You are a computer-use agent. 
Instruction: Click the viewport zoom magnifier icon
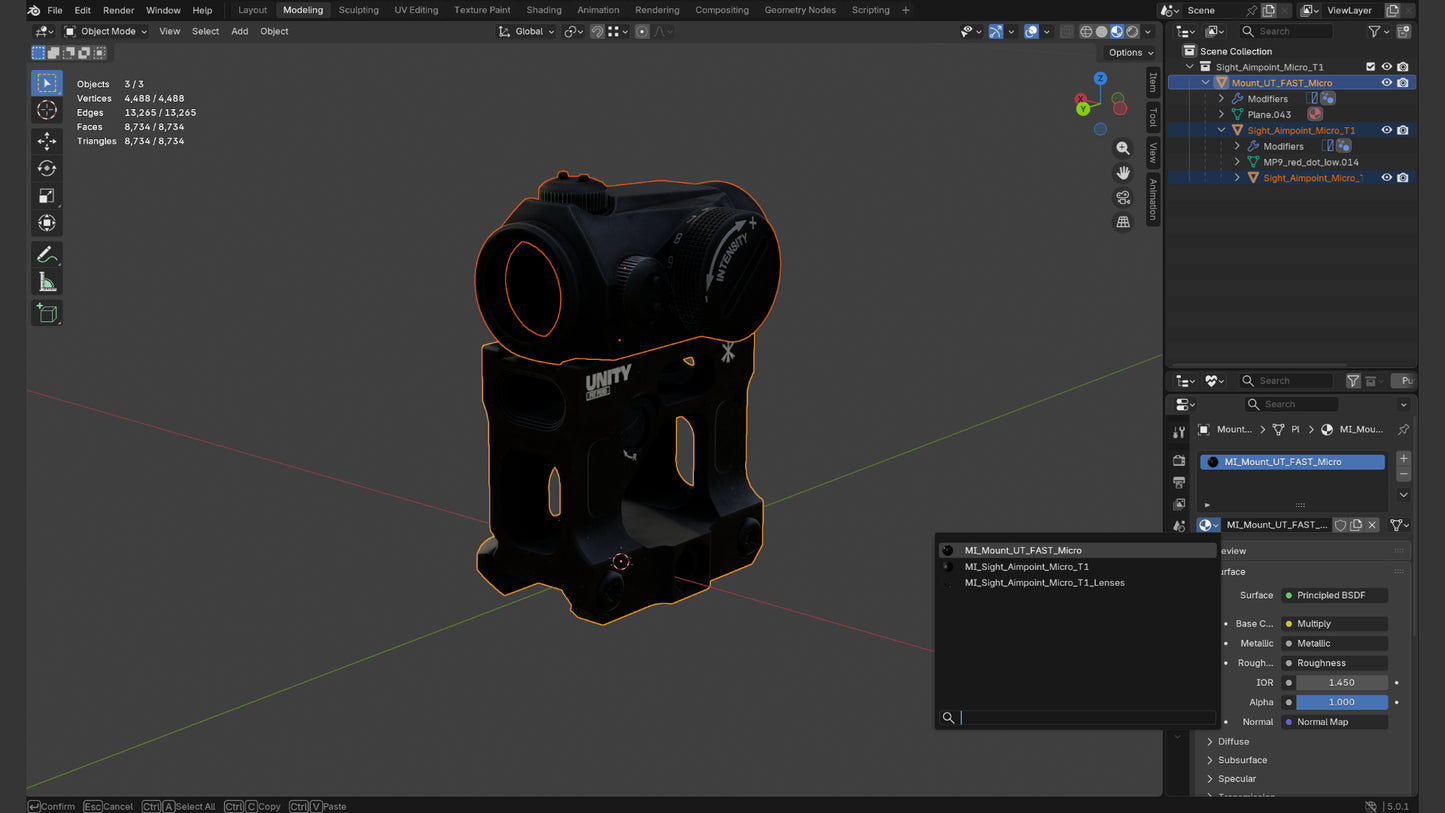(1123, 148)
